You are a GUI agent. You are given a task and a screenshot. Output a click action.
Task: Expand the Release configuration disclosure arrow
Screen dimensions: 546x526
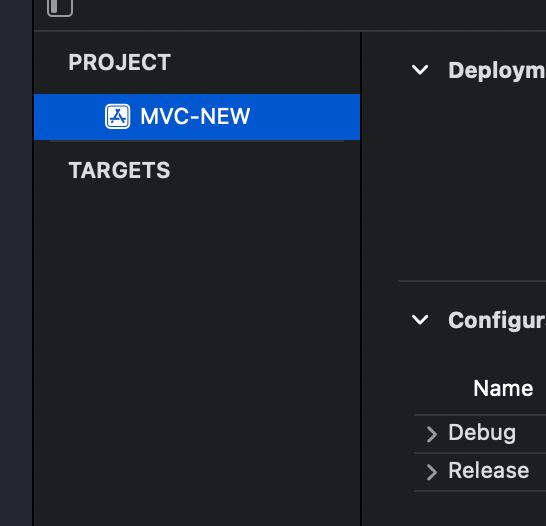pyautogui.click(x=432, y=472)
